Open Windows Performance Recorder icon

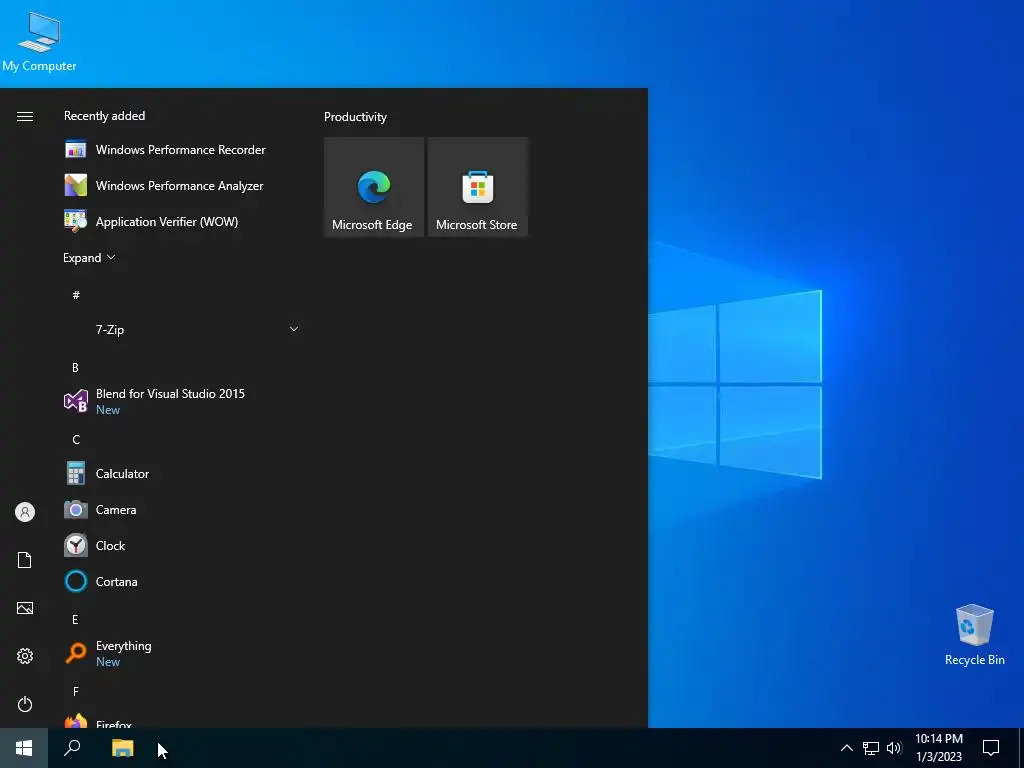point(76,150)
